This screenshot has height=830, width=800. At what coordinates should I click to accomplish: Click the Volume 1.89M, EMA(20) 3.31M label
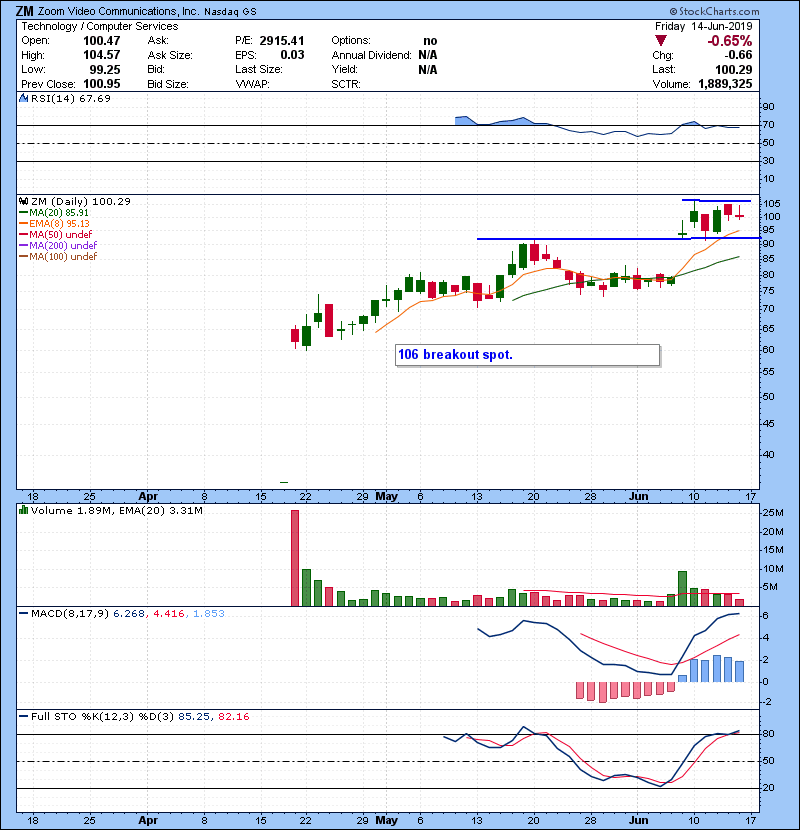point(116,510)
